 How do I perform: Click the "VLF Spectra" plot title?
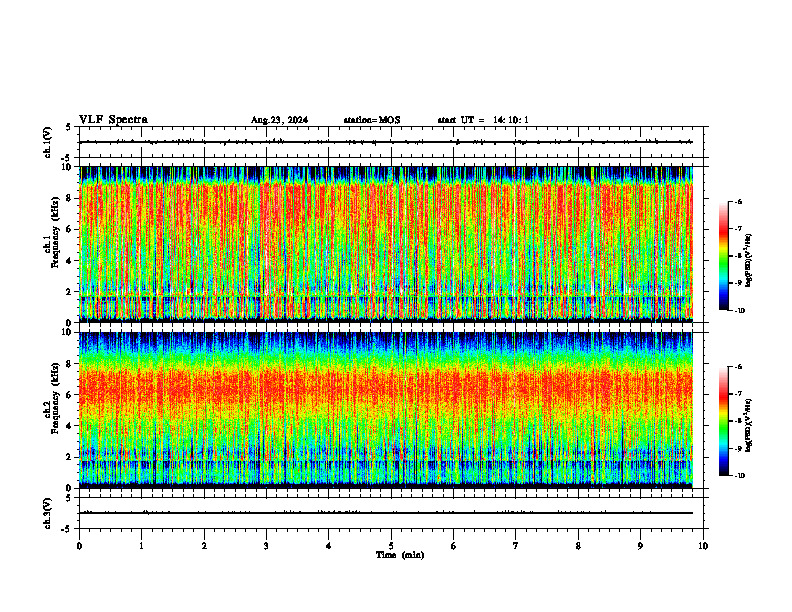113,120
